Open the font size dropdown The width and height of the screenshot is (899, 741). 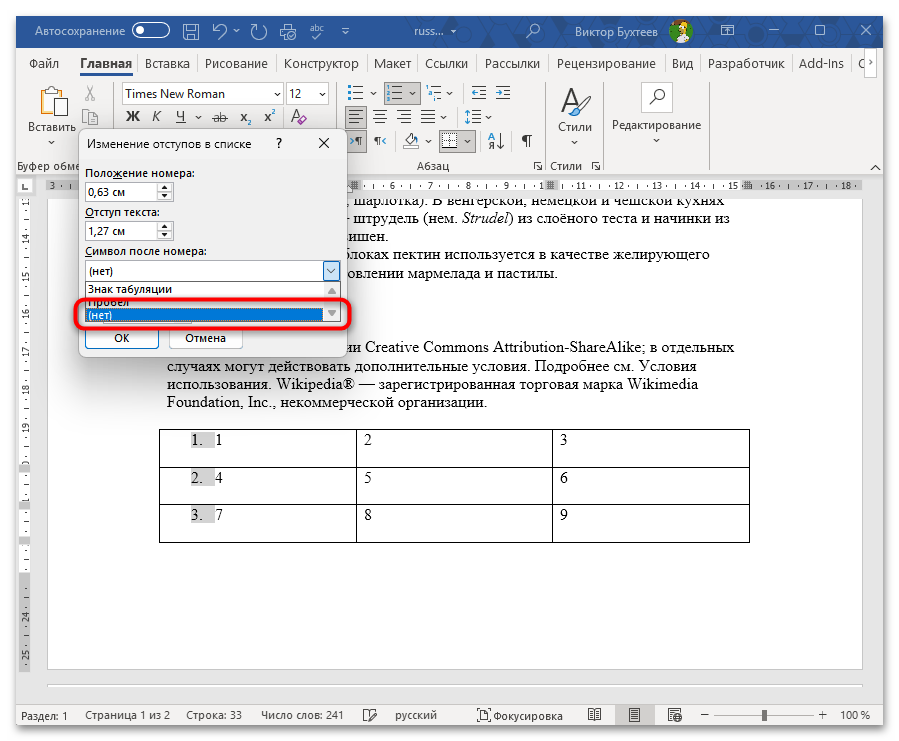321,94
